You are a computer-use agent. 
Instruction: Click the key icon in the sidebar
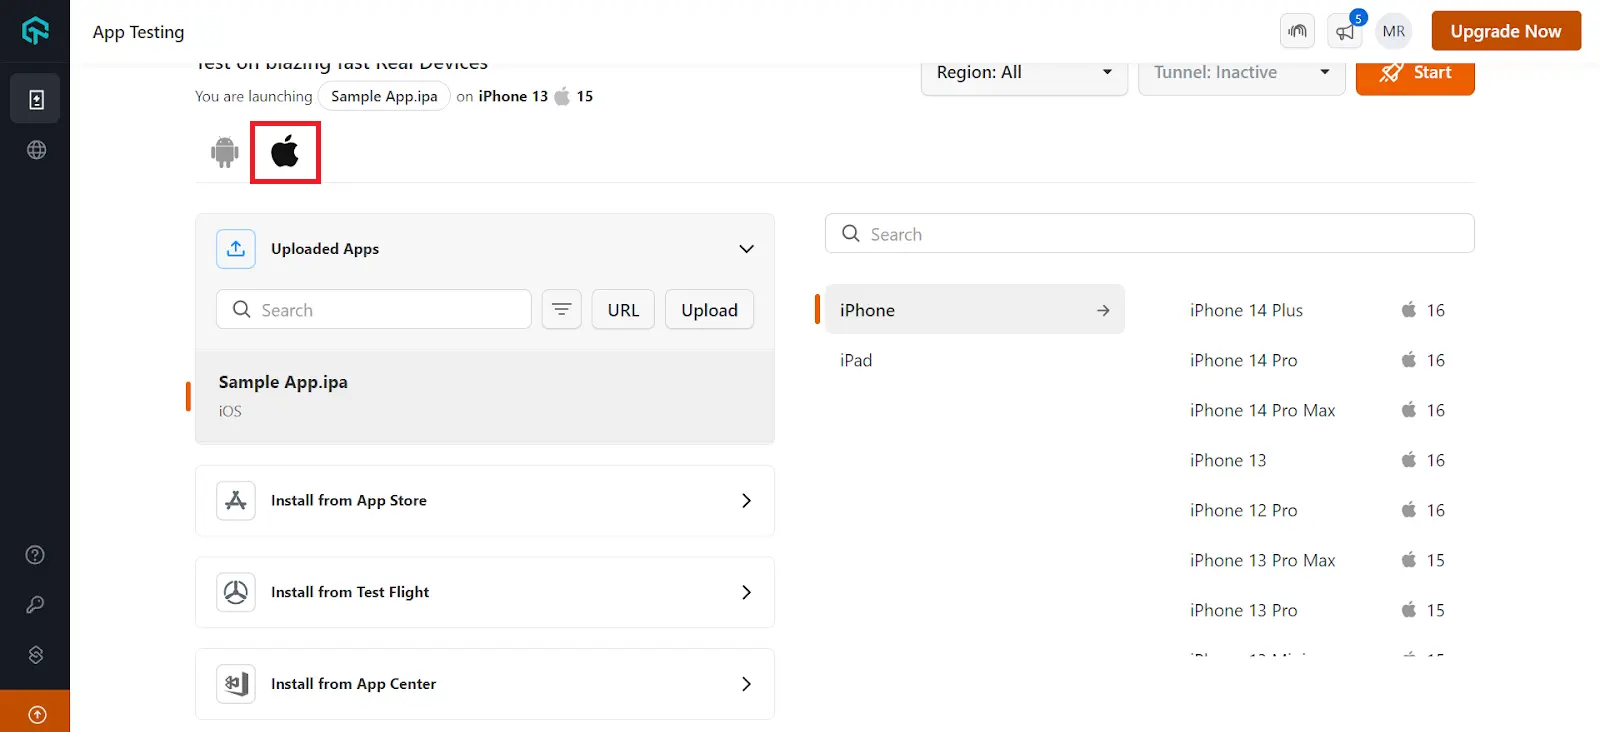[35, 605]
